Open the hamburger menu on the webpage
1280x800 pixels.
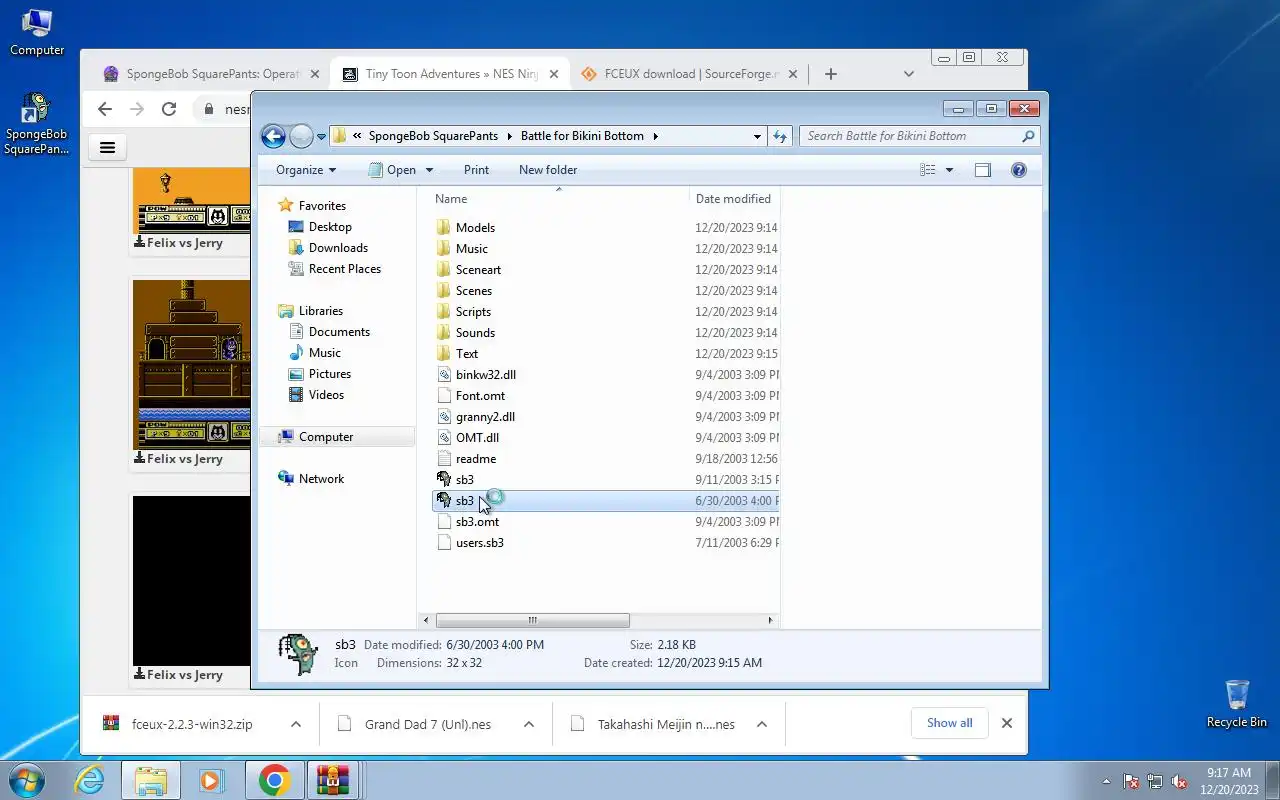tap(107, 148)
